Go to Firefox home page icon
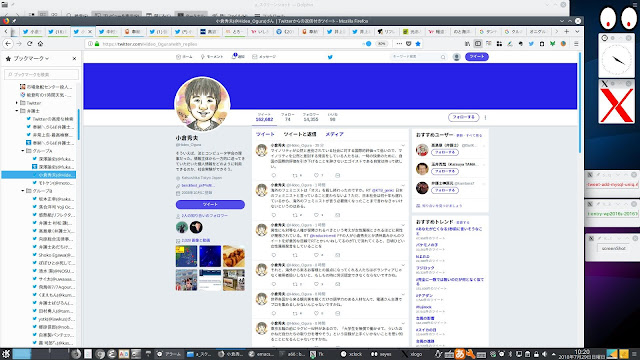The height and width of the screenshot is (360, 640). [x=40, y=44]
